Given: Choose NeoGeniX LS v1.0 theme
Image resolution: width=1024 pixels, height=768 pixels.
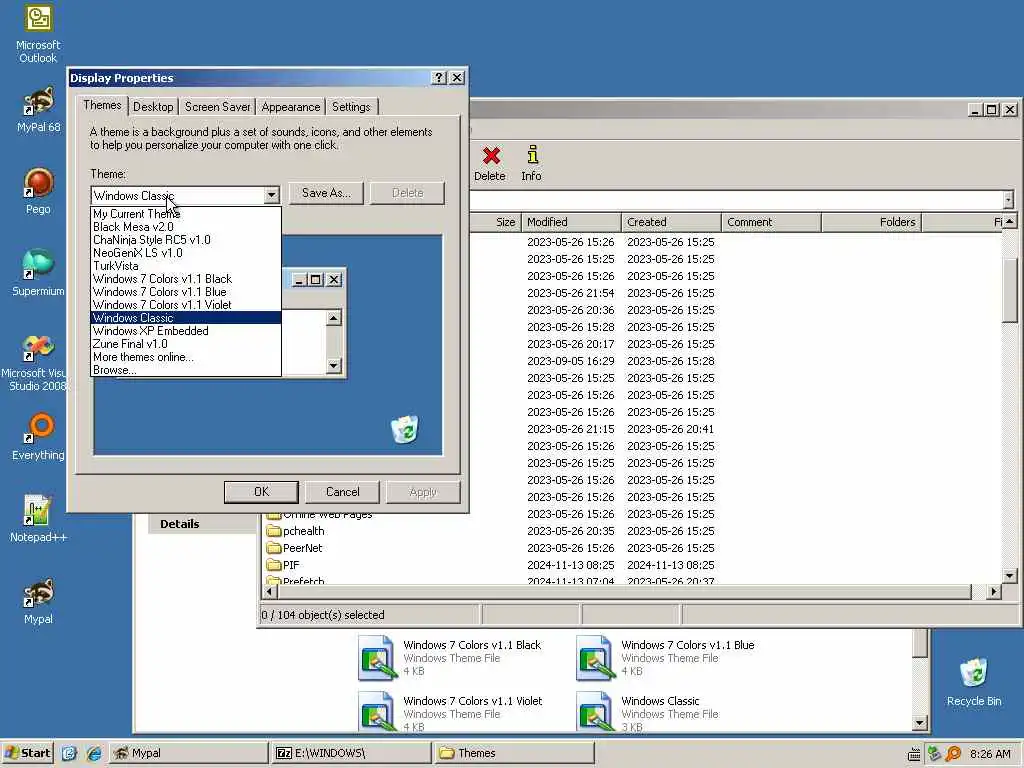Looking at the screenshot, I should pyautogui.click(x=185, y=253).
